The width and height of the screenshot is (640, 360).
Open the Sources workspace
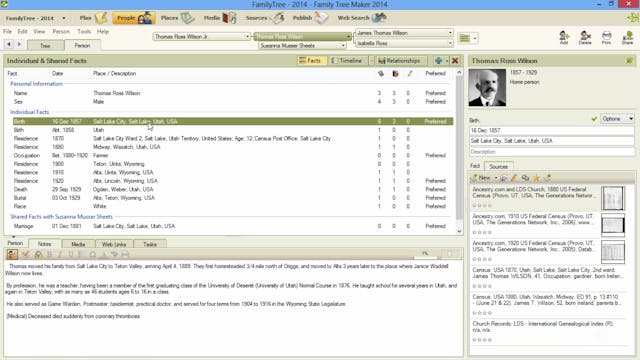point(264,18)
